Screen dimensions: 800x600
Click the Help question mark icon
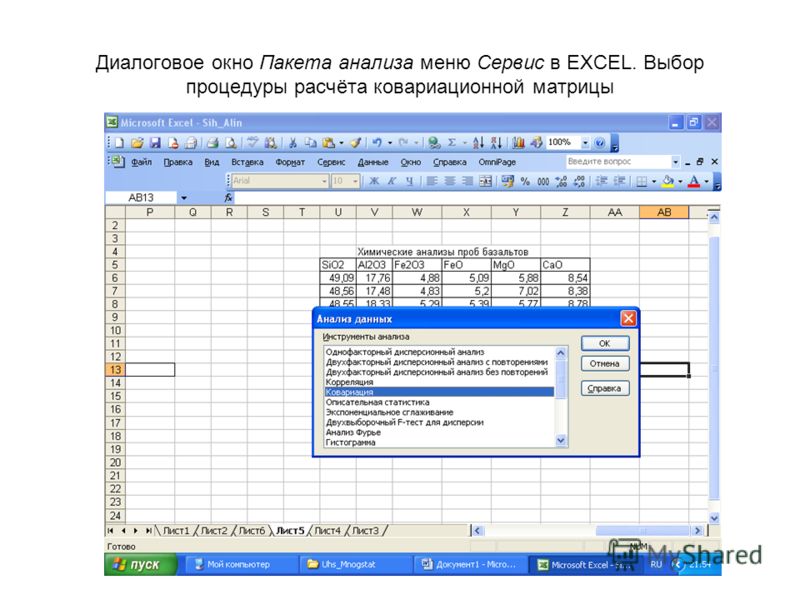600,143
